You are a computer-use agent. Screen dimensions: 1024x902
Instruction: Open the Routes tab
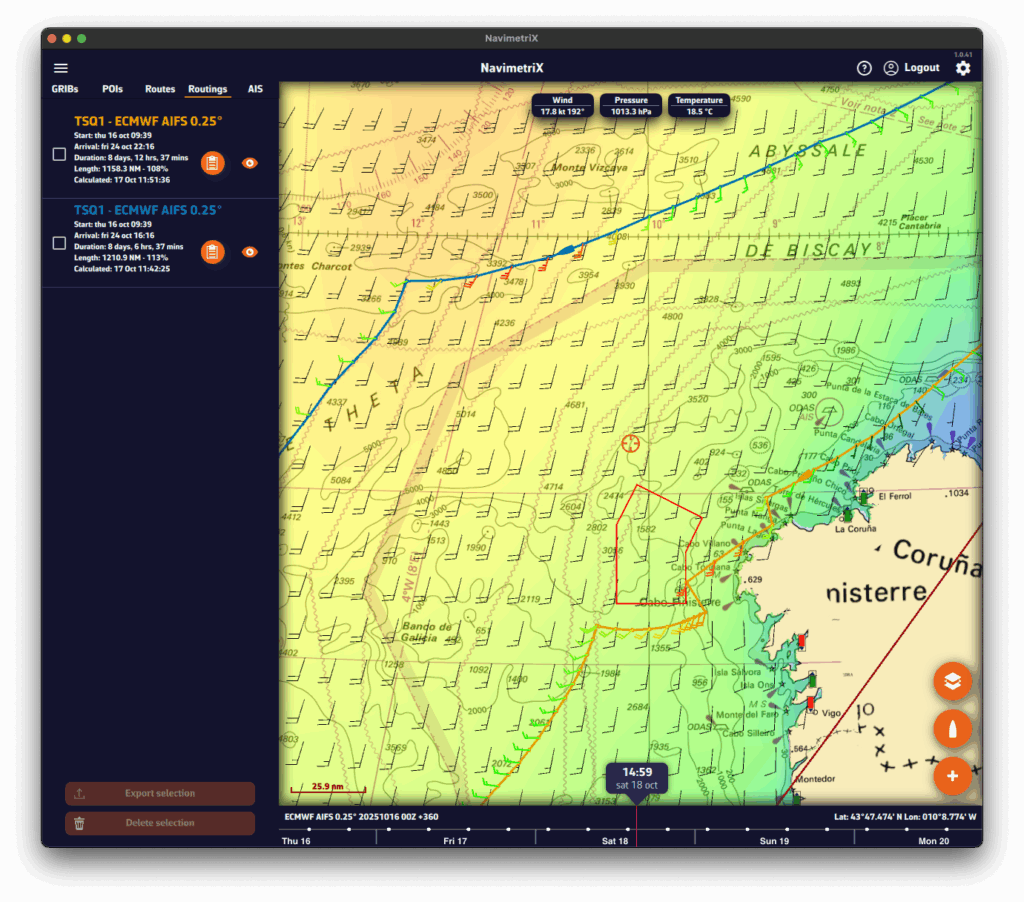(x=160, y=89)
